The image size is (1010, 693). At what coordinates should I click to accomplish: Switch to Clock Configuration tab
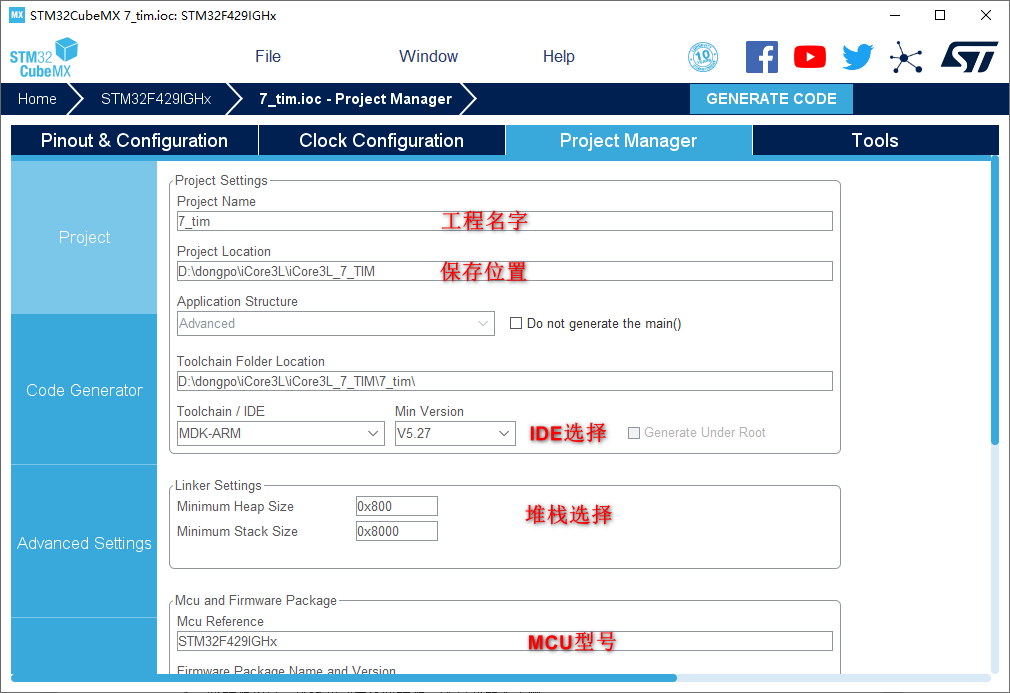pyautogui.click(x=381, y=141)
